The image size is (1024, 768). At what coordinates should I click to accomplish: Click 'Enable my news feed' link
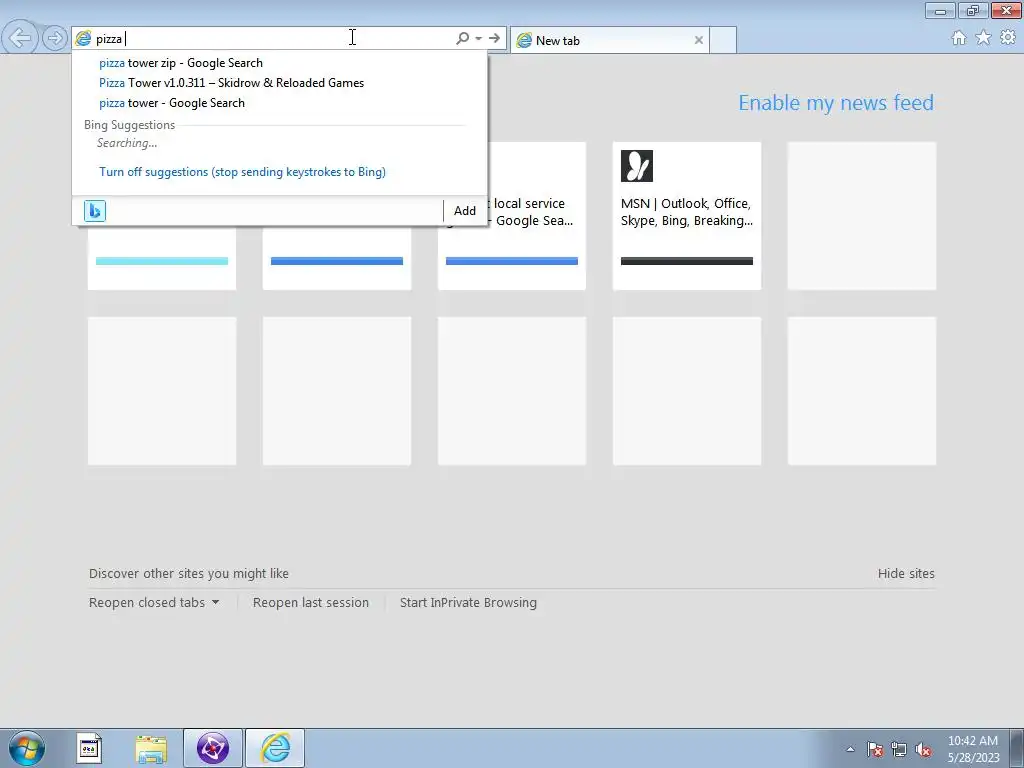click(836, 103)
